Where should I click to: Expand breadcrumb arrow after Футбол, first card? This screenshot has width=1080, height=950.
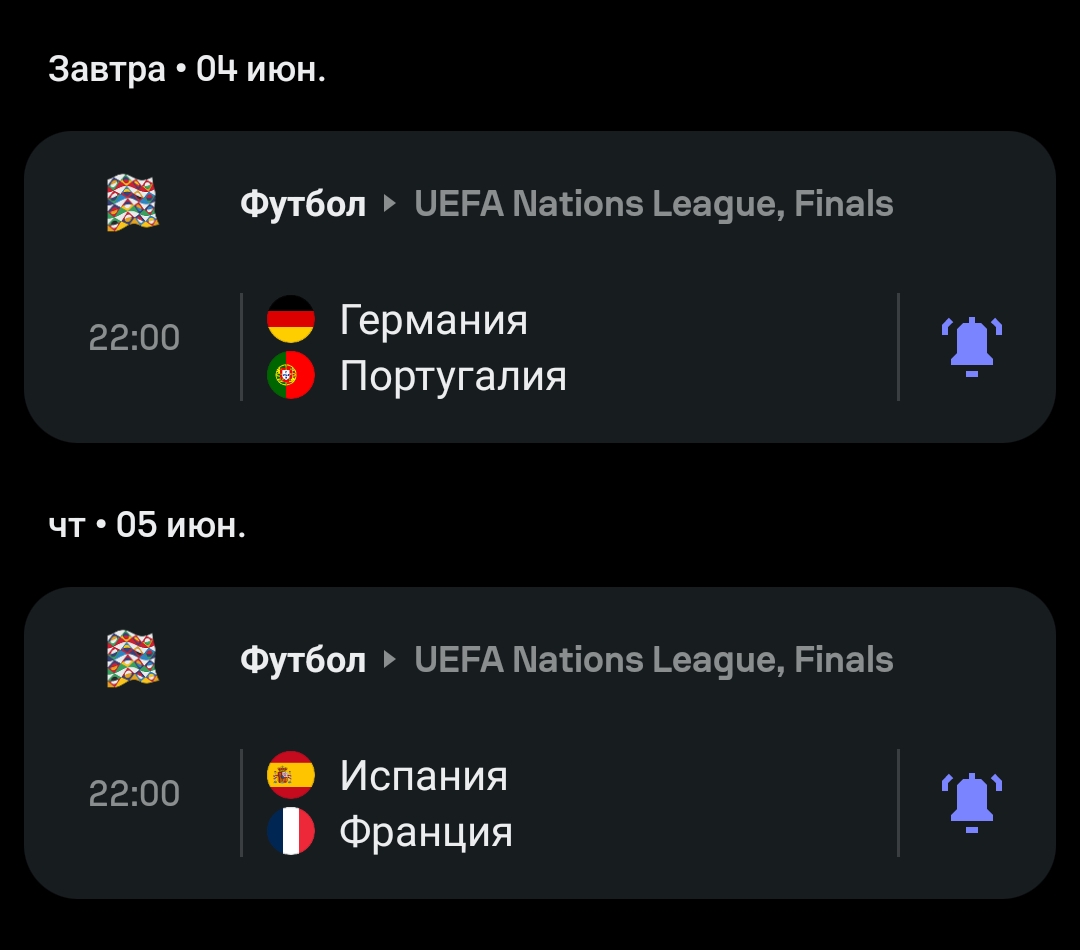point(390,203)
